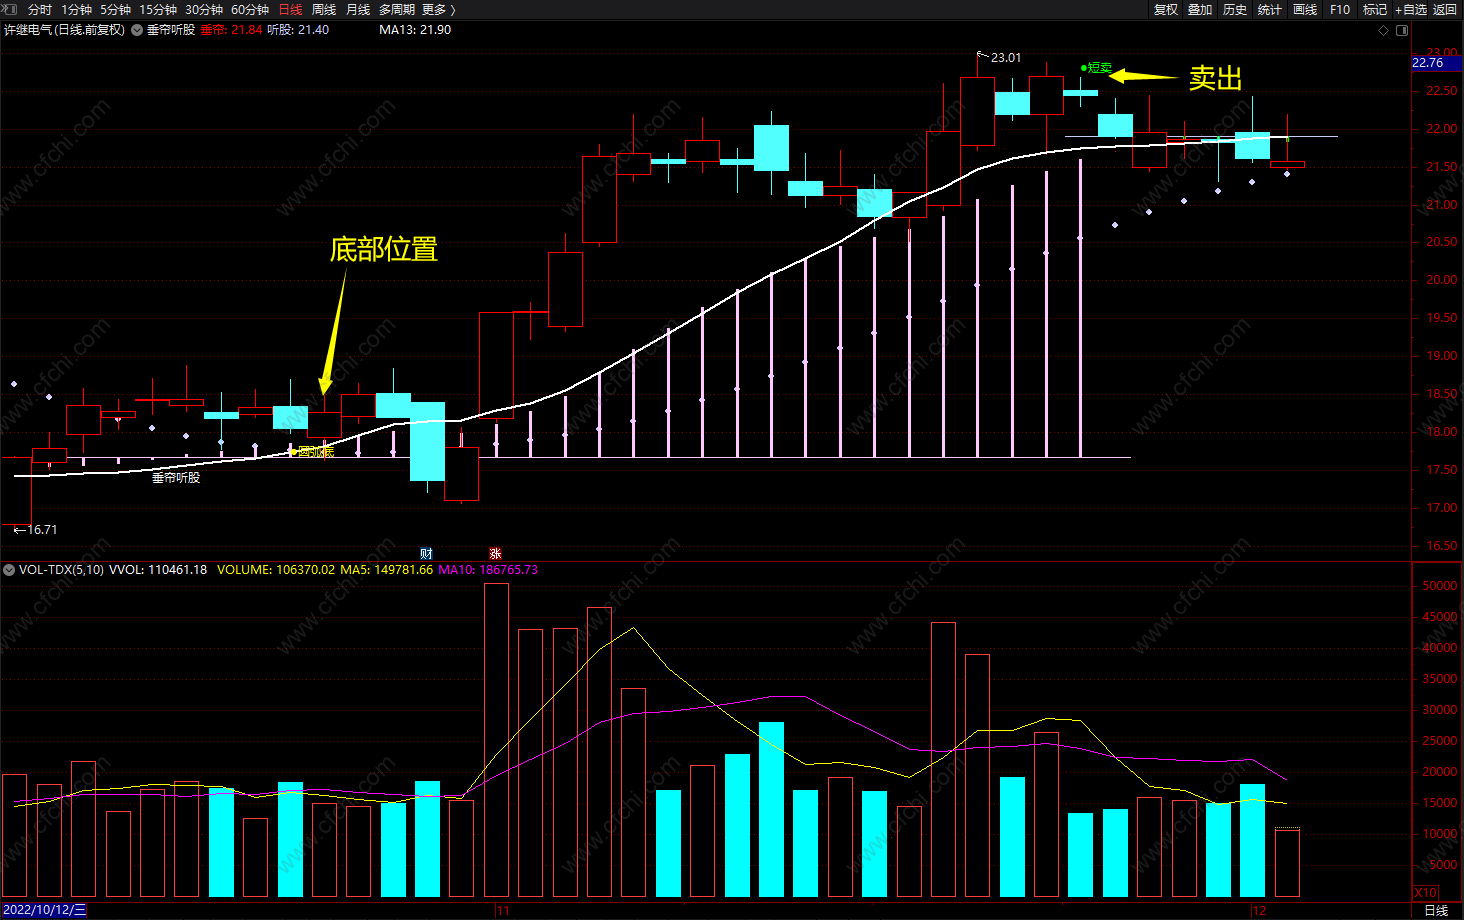This screenshot has width=1464, height=920.
Task: Click the 垂帘听股 indicator name in header
Action: pyautogui.click(x=171, y=30)
